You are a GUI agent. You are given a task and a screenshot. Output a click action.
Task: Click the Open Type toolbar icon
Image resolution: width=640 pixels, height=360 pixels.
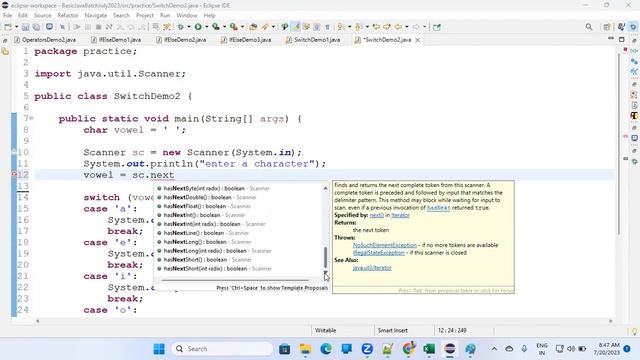(x=253, y=27)
